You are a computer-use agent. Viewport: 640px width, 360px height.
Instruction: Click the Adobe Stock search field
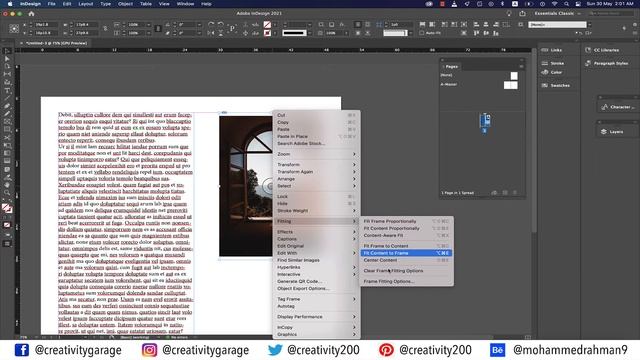[611, 13]
